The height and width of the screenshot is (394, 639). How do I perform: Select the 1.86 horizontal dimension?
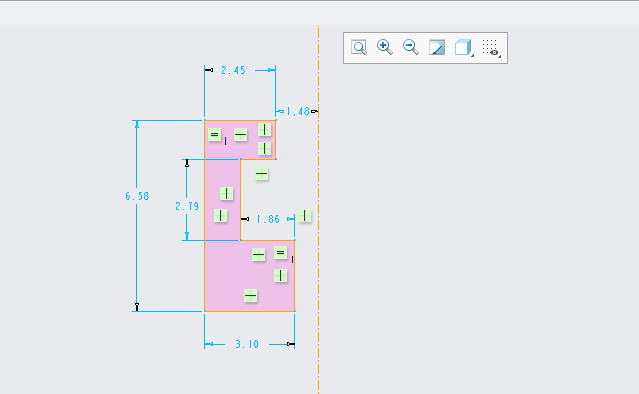pos(268,220)
